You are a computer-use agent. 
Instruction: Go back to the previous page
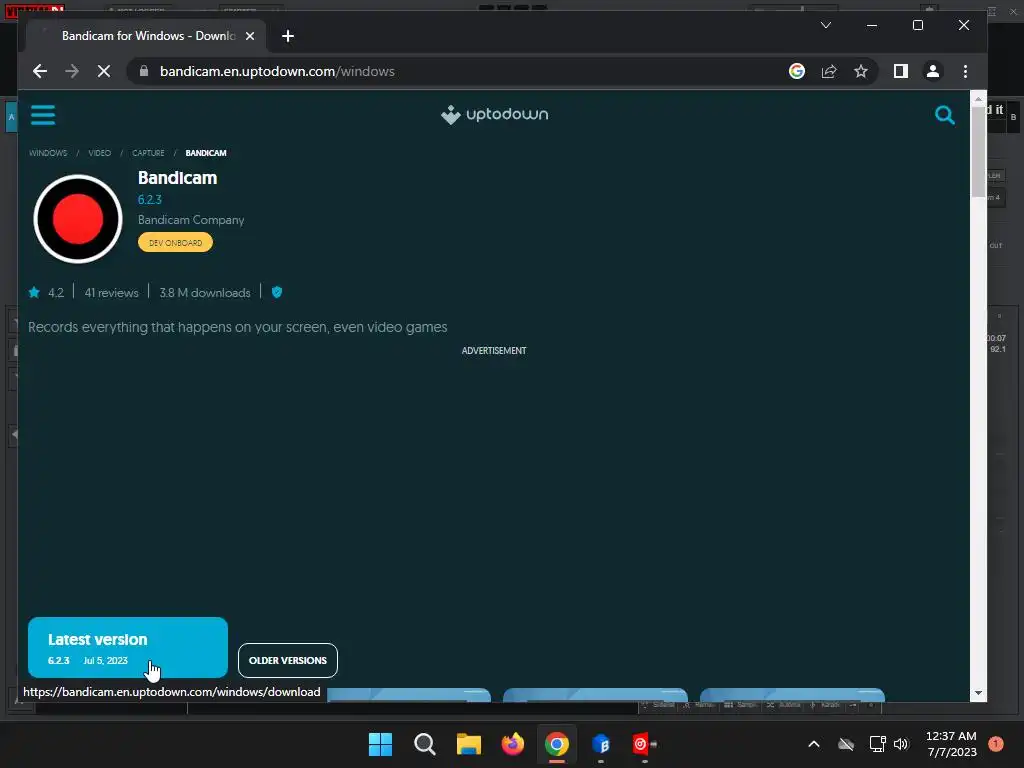pyautogui.click(x=40, y=71)
